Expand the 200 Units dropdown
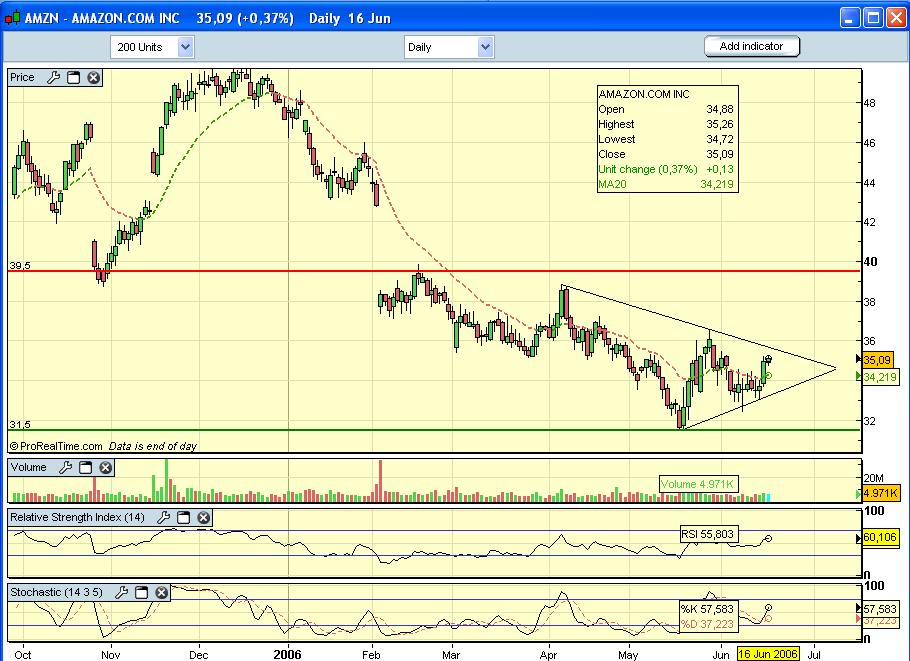910x661 pixels. pos(185,47)
